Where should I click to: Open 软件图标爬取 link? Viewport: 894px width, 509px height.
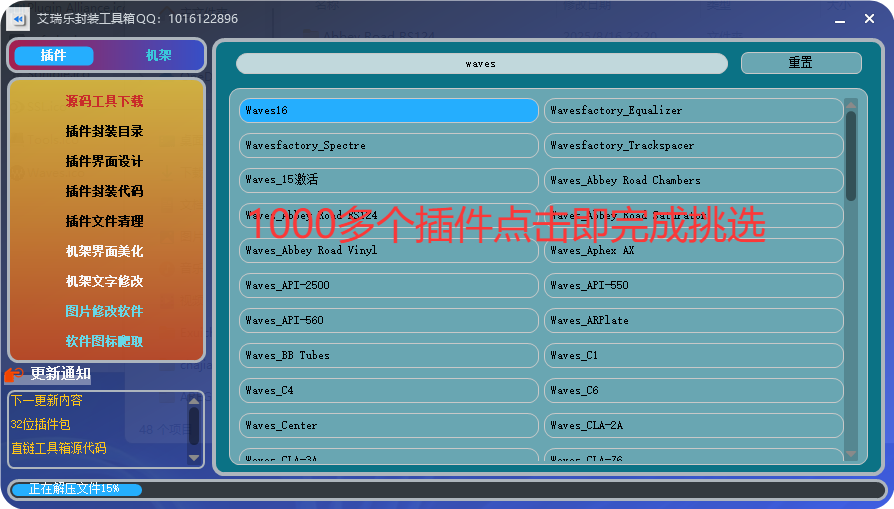click(x=104, y=341)
